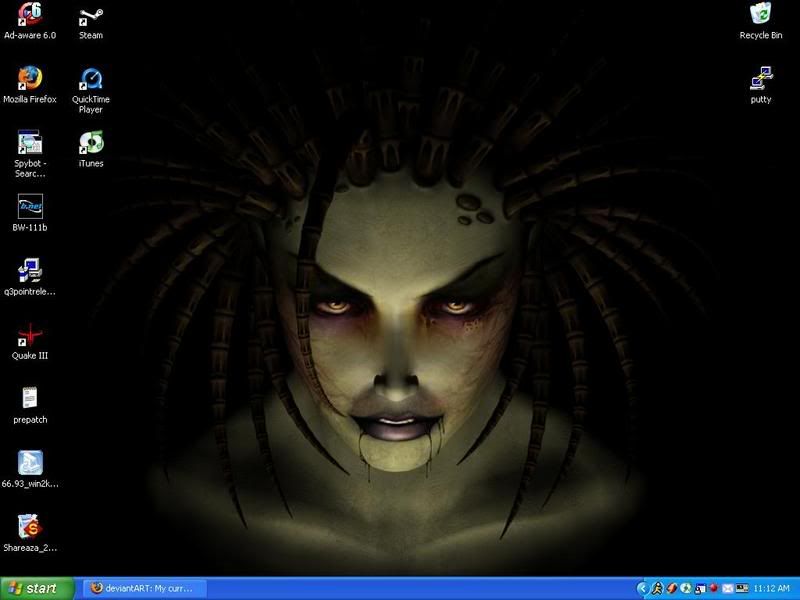
Task: Expand hidden system tray icons
Action: 642,589
